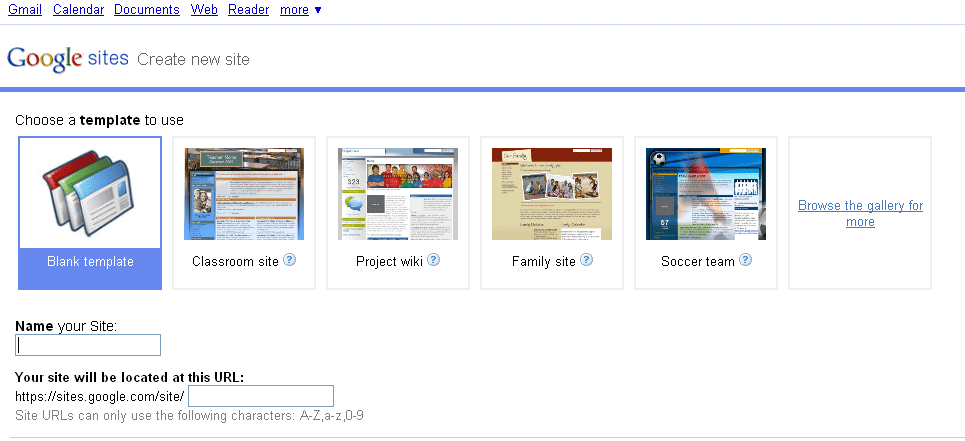Open Reader link
Screen dimensions: 965x441
pyautogui.click(x=249, y=10)
